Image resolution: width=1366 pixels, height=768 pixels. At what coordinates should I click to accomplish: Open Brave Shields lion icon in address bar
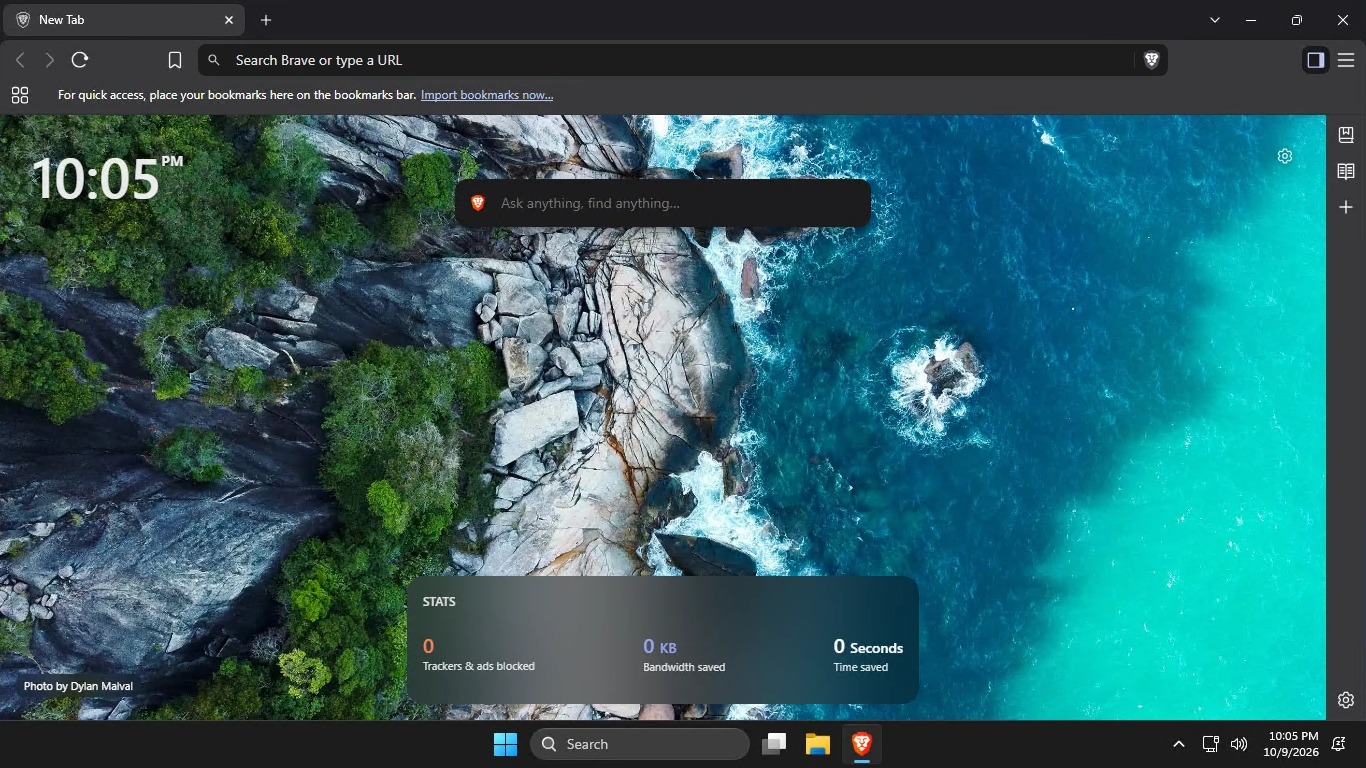pyautogui.click(x=1151, y=60)
